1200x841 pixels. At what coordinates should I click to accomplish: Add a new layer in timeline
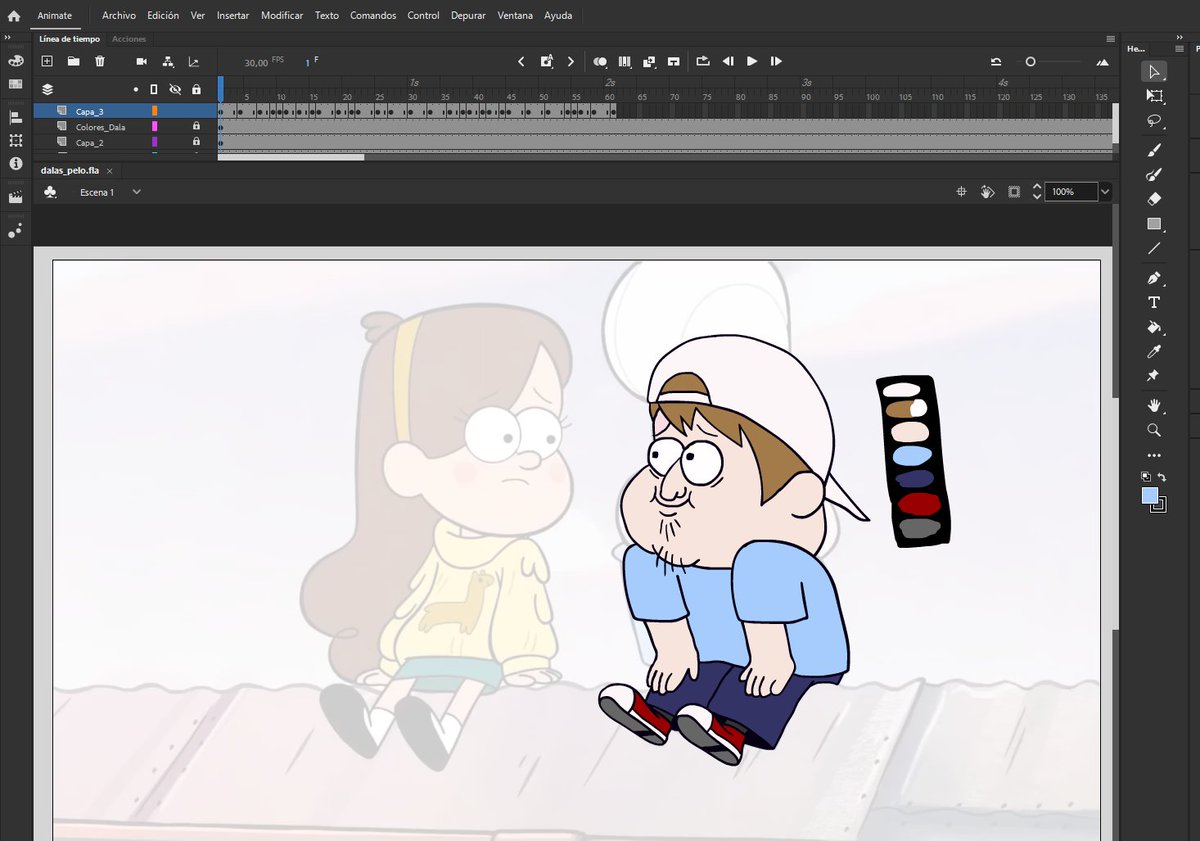(x=47, y=61)
